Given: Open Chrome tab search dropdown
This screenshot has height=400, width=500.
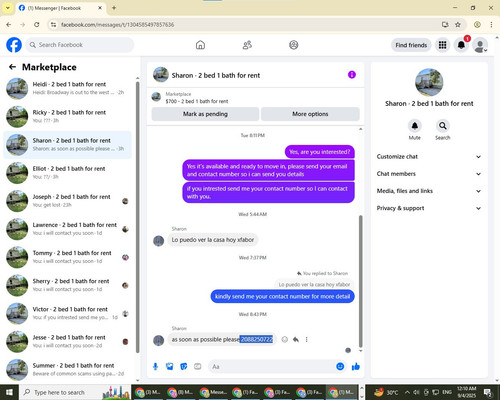Looking at the screenshot, I should (7, 8).
